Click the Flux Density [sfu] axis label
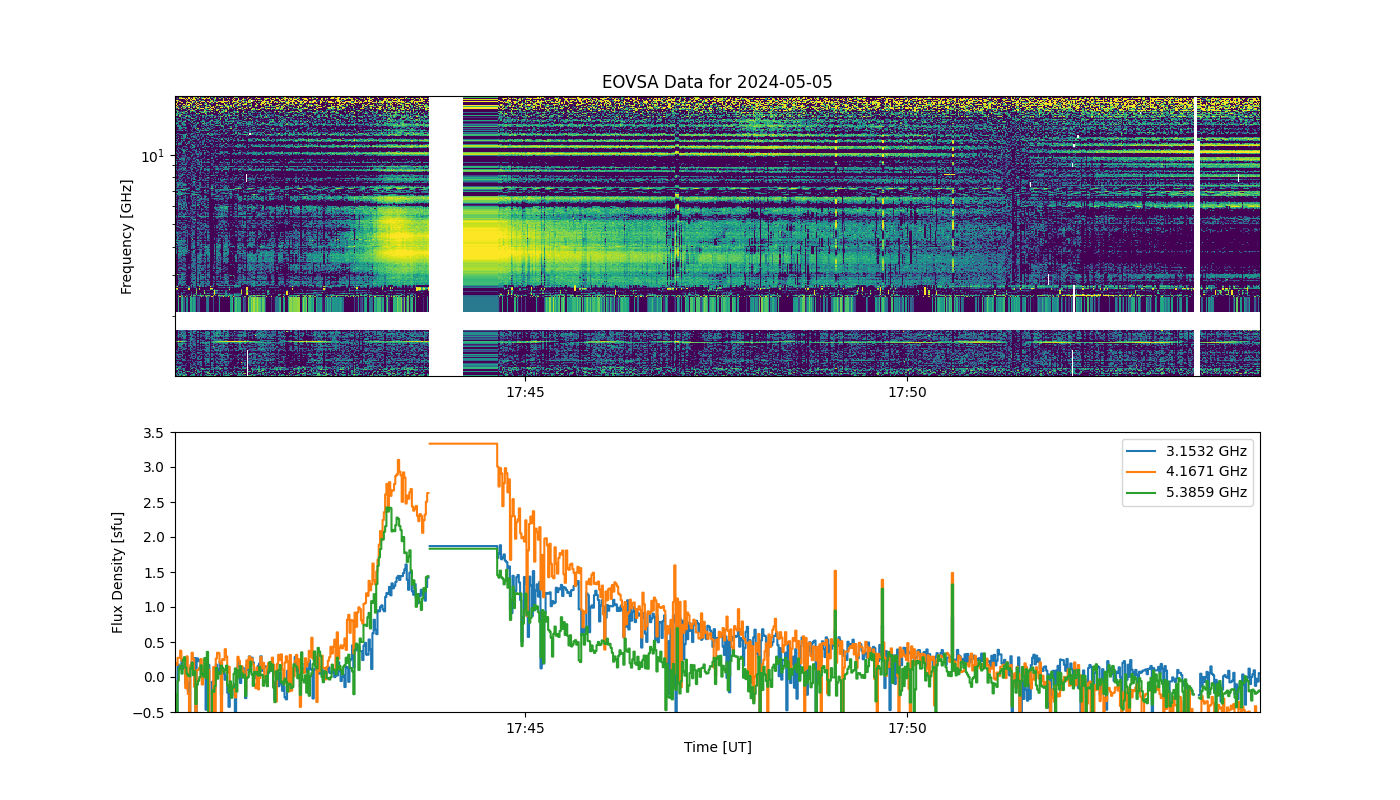The height and width of the screenshot is (800, 1400). point(118,573)
